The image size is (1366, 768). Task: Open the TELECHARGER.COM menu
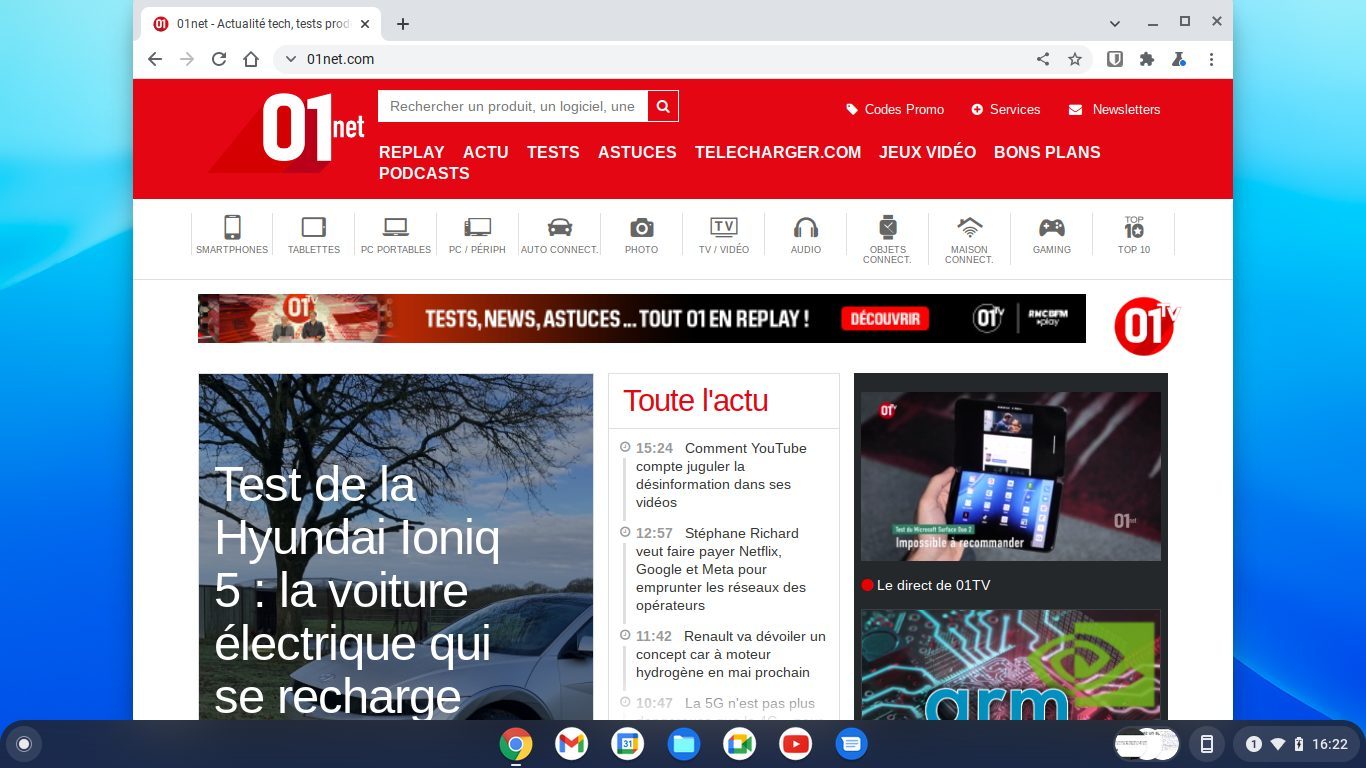pyautogui.click(x=778, y=152)
